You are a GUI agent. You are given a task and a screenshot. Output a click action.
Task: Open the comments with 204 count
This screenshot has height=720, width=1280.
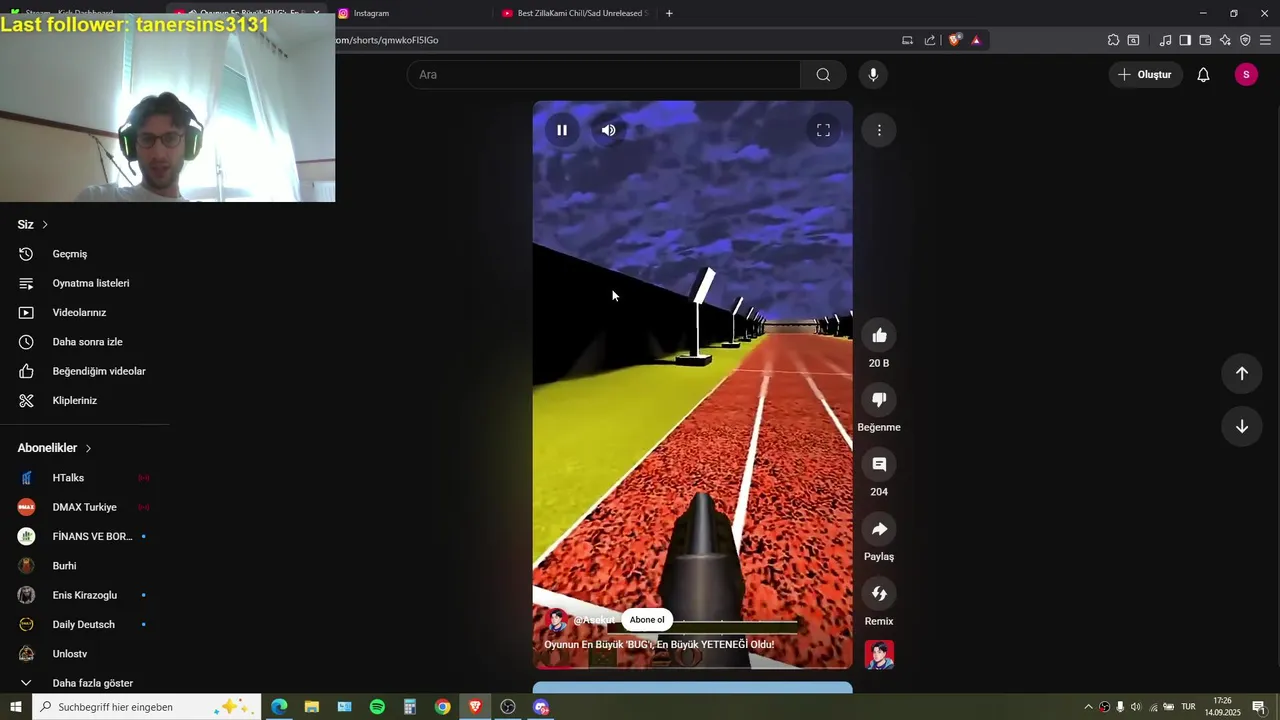pos(879,464)
